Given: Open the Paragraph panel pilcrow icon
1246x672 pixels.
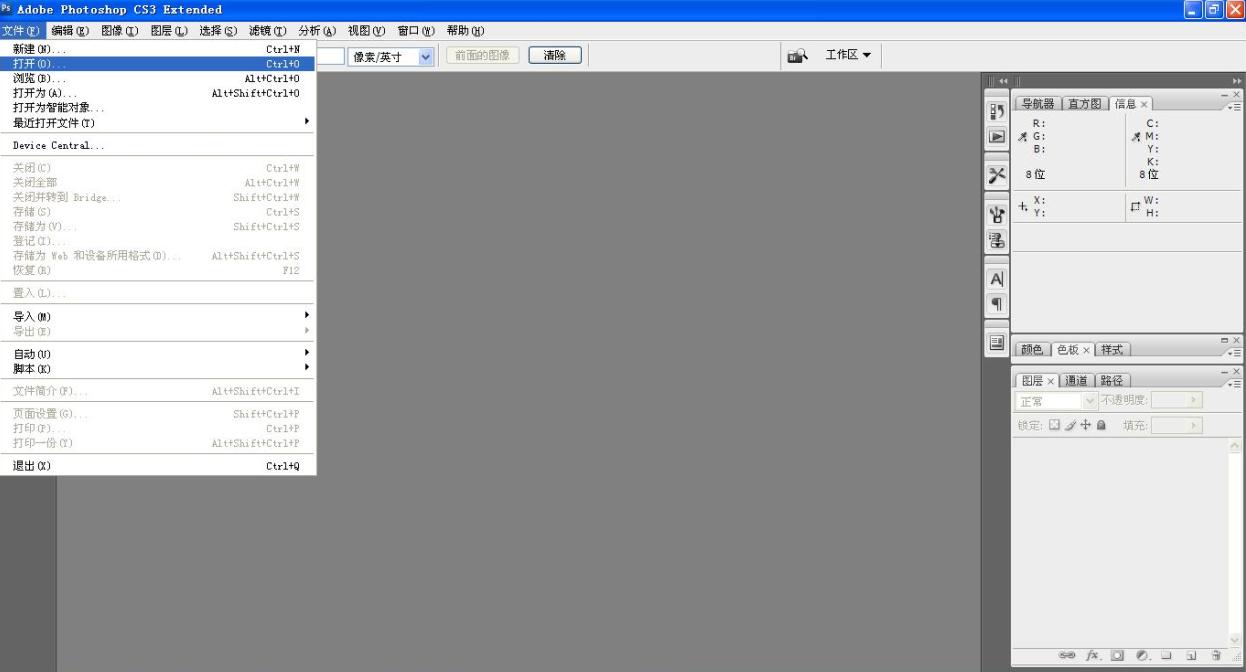Looking at the screenshot, I should (997, 303).
